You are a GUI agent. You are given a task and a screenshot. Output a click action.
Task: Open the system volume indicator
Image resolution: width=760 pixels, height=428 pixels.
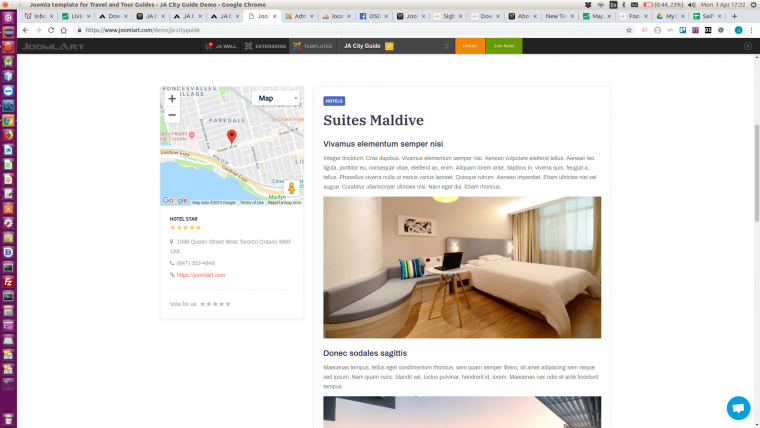pos(691,4)
